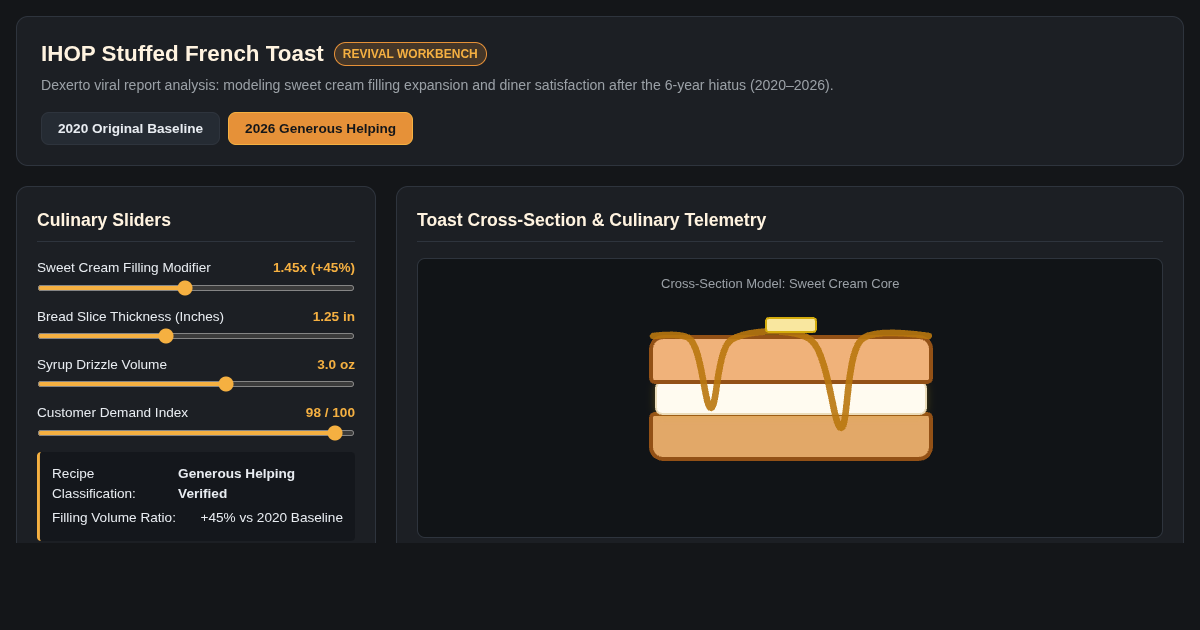Image resolution: width=1200 pixels, height=630 pixels.
Task: Click the Cross-Section Model: Sweet Cream Core caption
Action: coord(780,283)
